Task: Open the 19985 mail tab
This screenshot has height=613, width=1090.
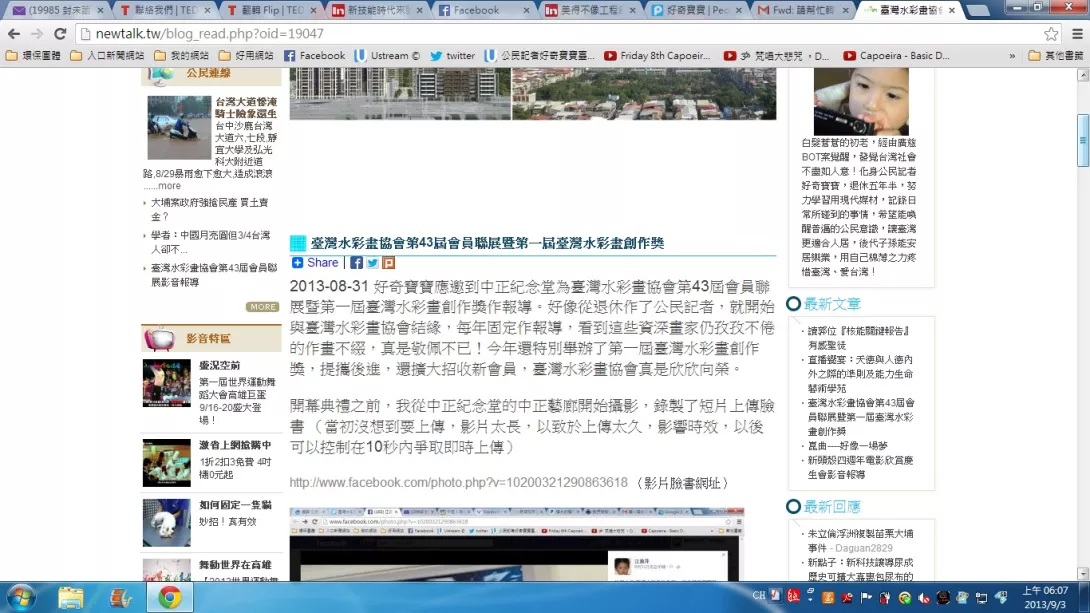Action: 58,10
